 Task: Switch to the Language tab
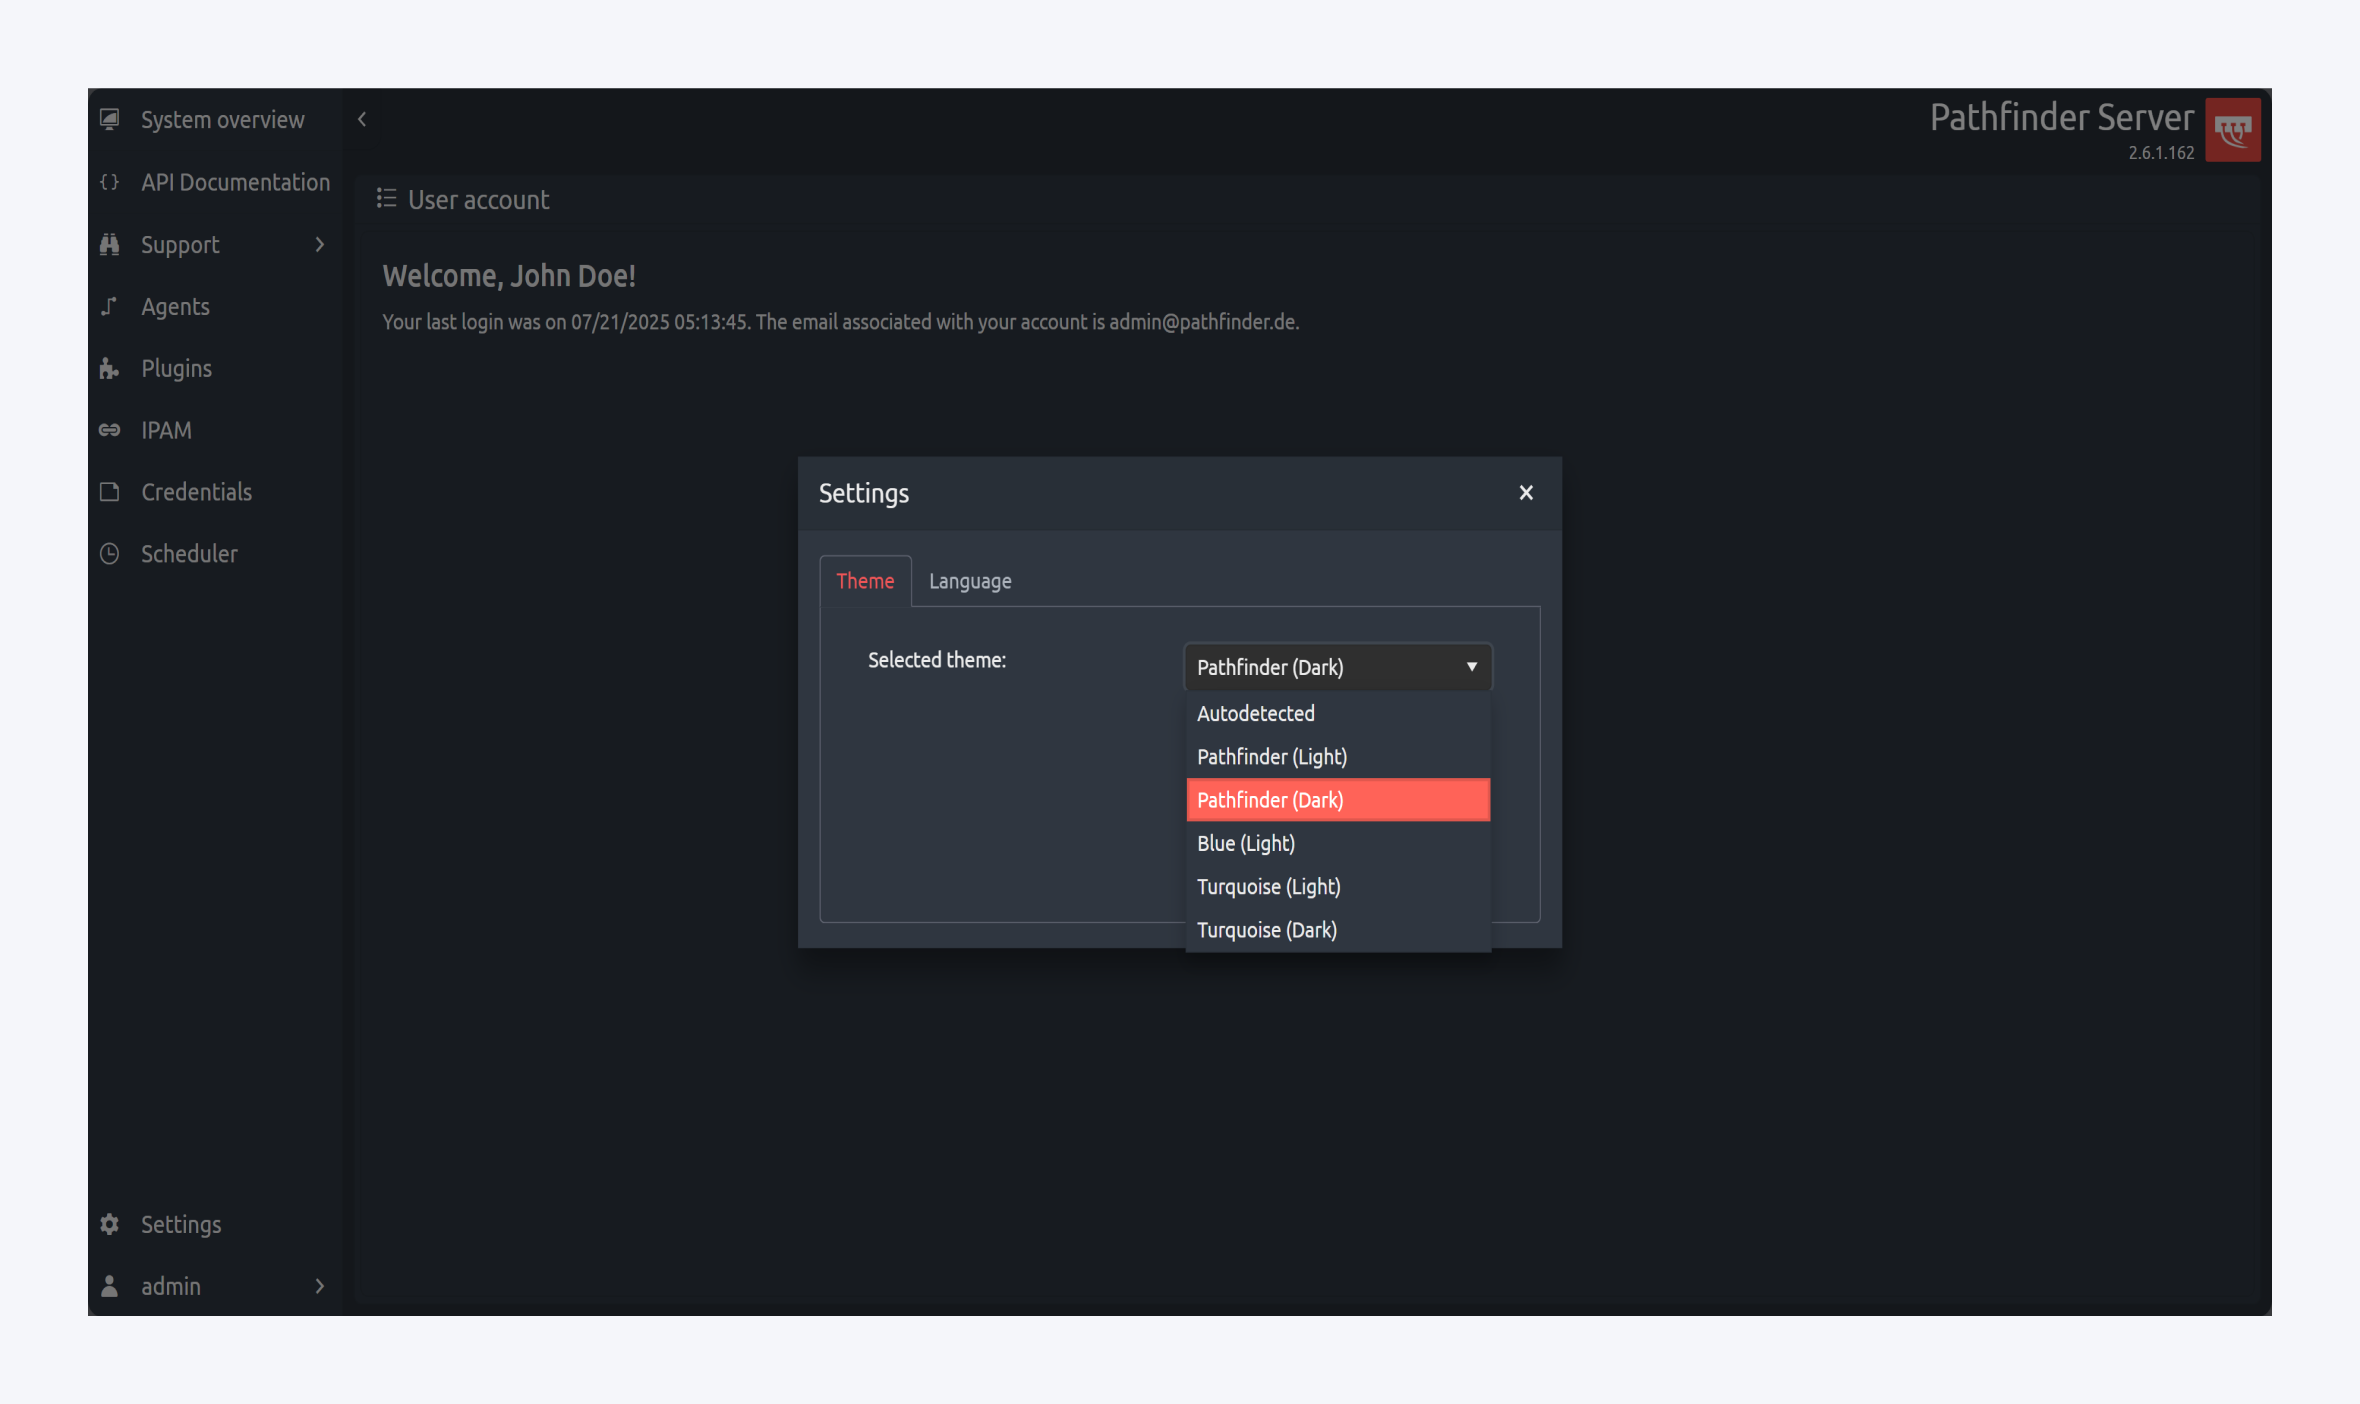(x=969, y=581)
